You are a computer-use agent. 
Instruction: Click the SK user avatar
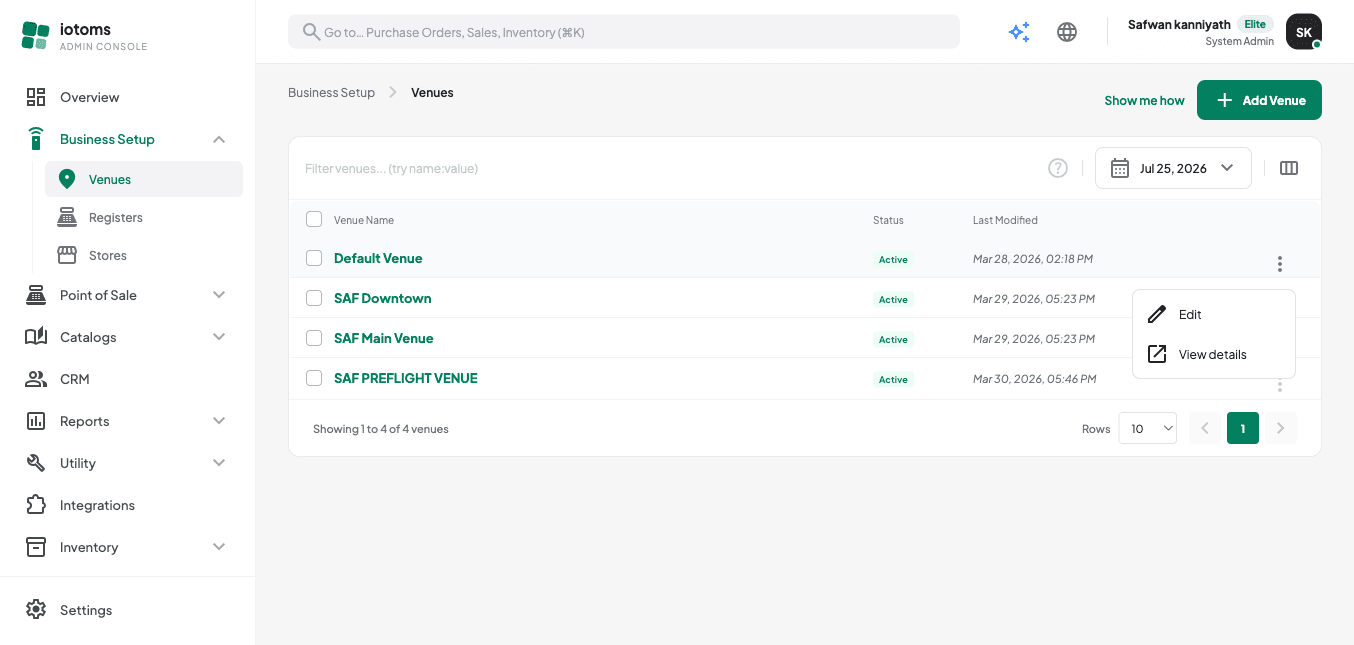coord(1304,32)
